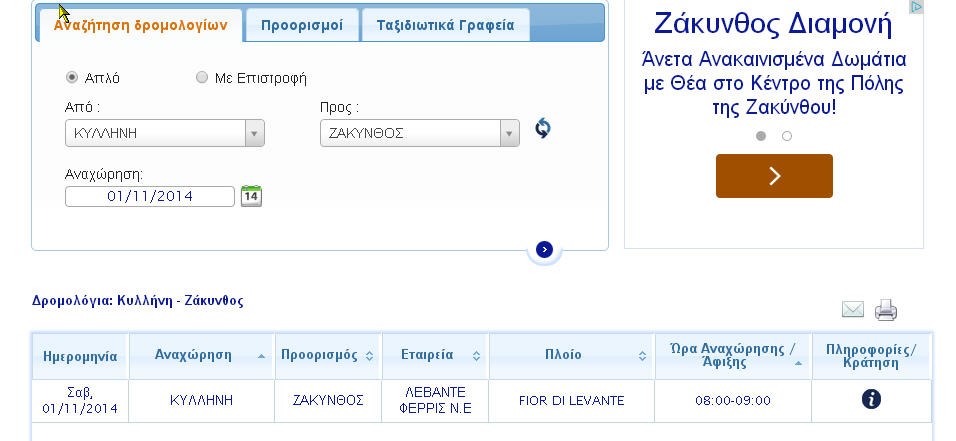Open the departure date calendar icon
The height and width of the screenshot is (441, 956).
251,196
